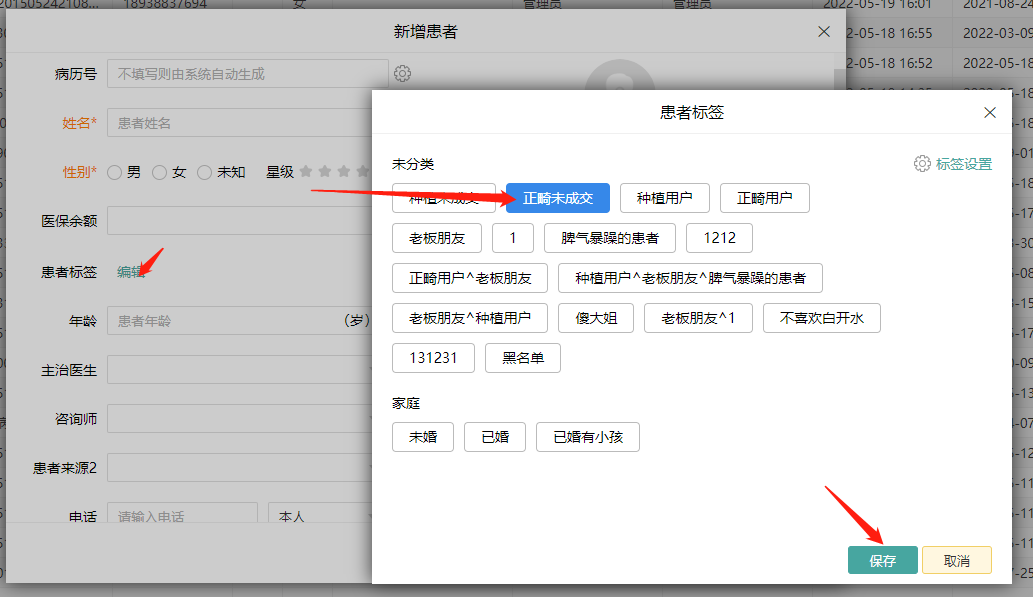Toggle the 正畸未成交 tag

coord(558,198)
